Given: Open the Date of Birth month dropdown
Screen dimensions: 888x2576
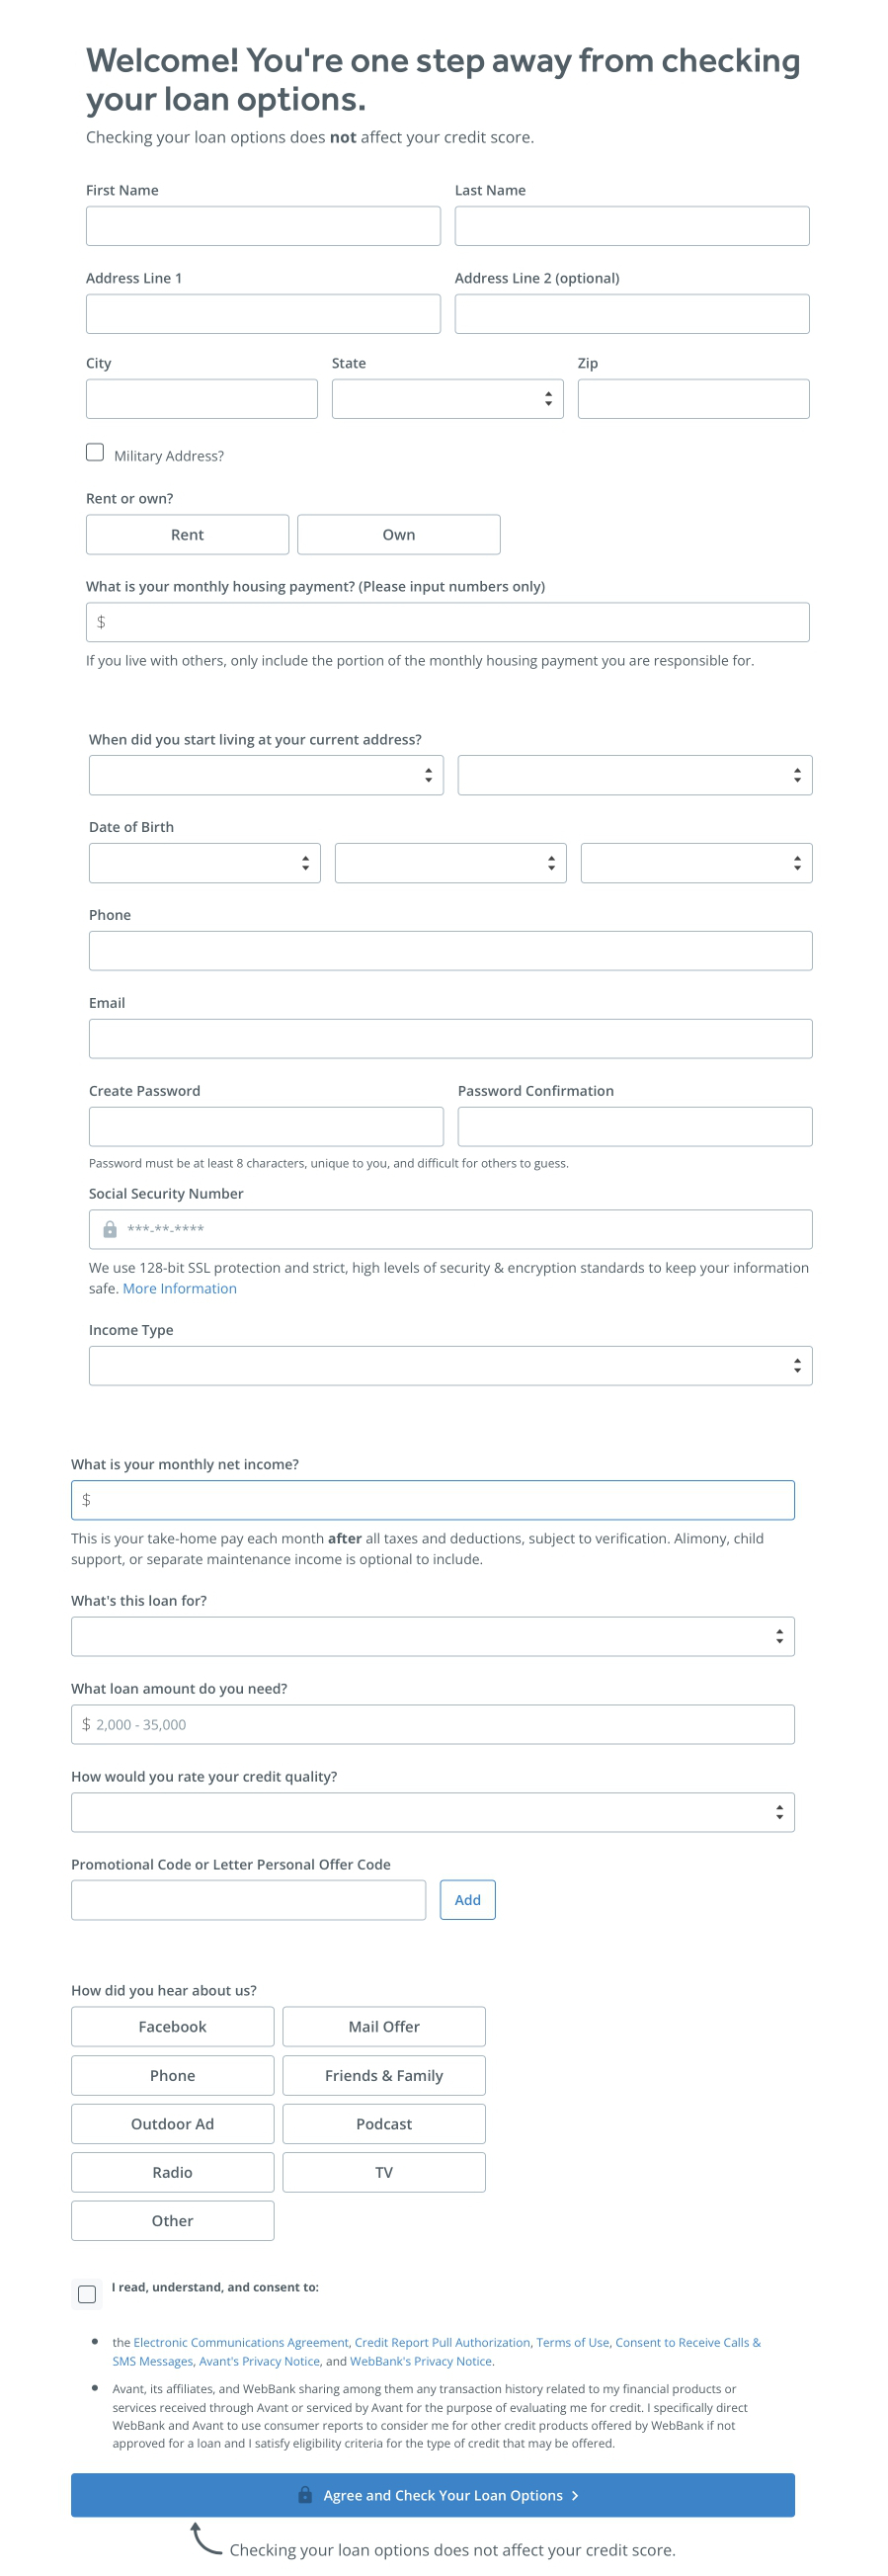Looking at the screenshot, I should (x=204, y=862).
